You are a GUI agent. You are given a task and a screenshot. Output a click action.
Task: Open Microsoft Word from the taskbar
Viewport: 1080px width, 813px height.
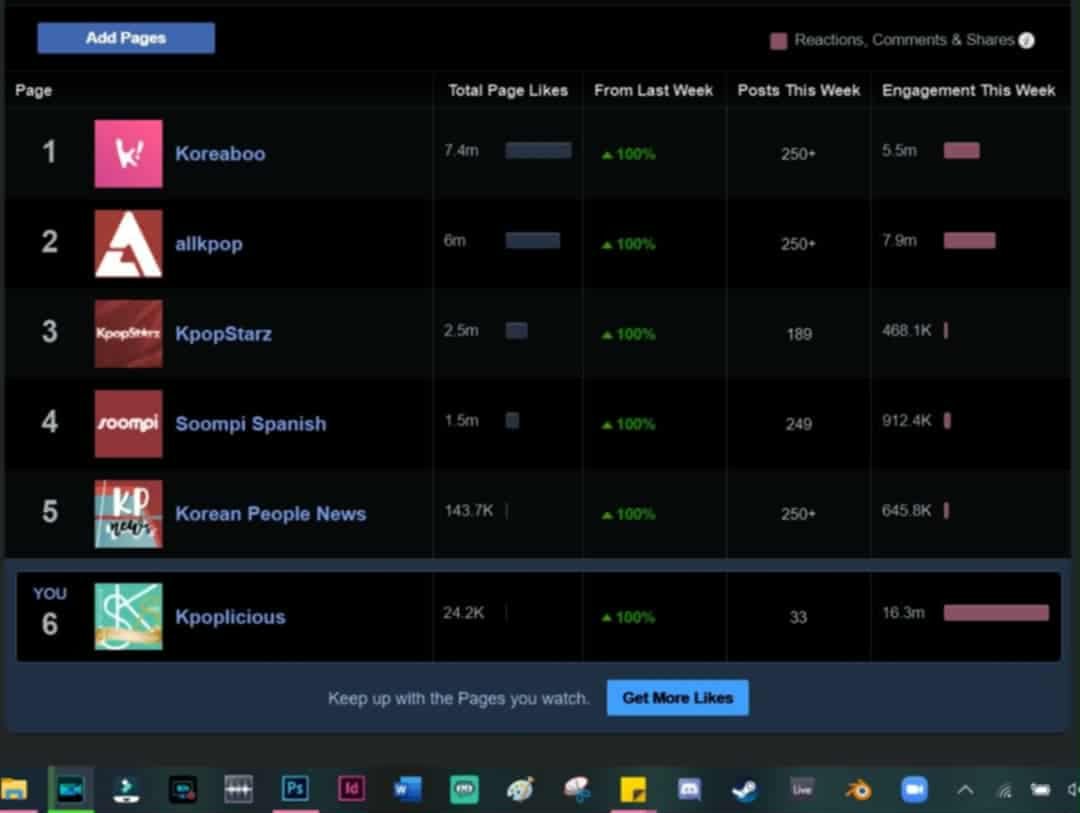407,789
